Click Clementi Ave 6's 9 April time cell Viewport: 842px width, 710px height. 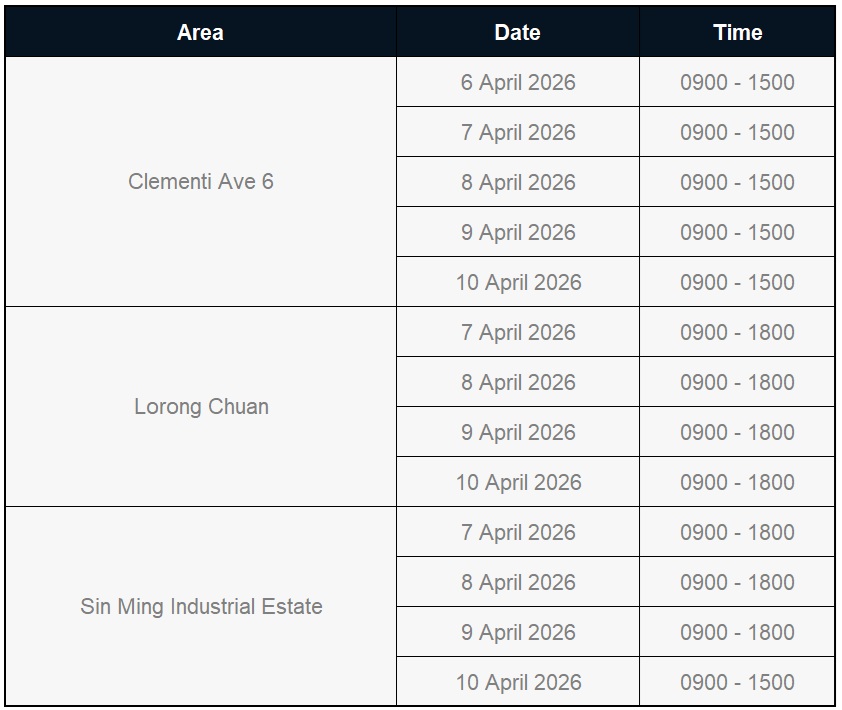click(737, 232)
